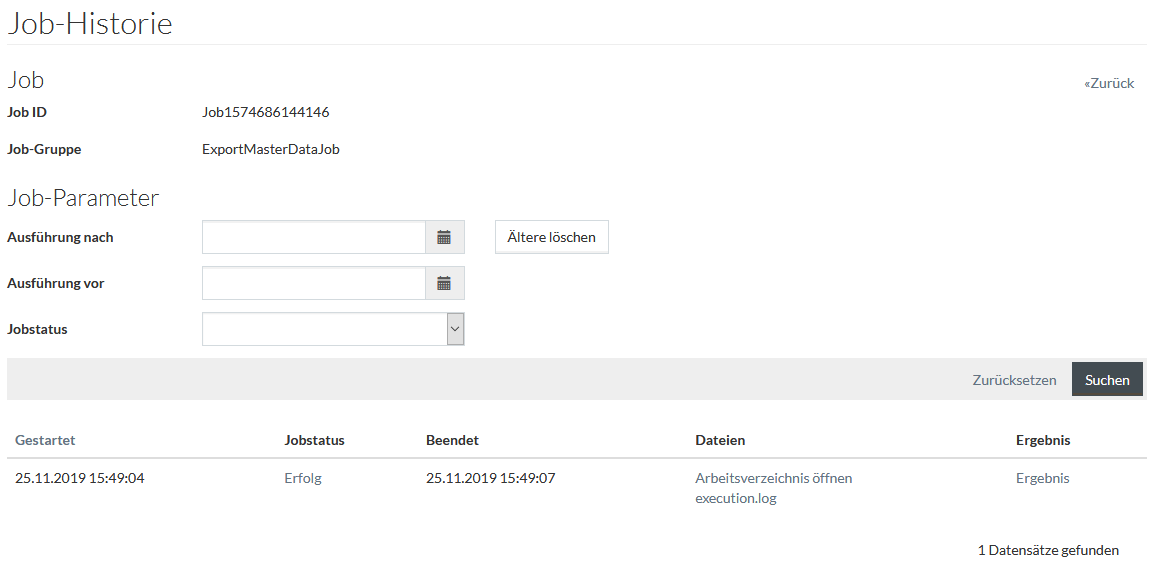The width and height of the screenshot is (1150, 561).
Task: Open the Arbeitsverzeichnis öffnen link
Action: point(774,478)
